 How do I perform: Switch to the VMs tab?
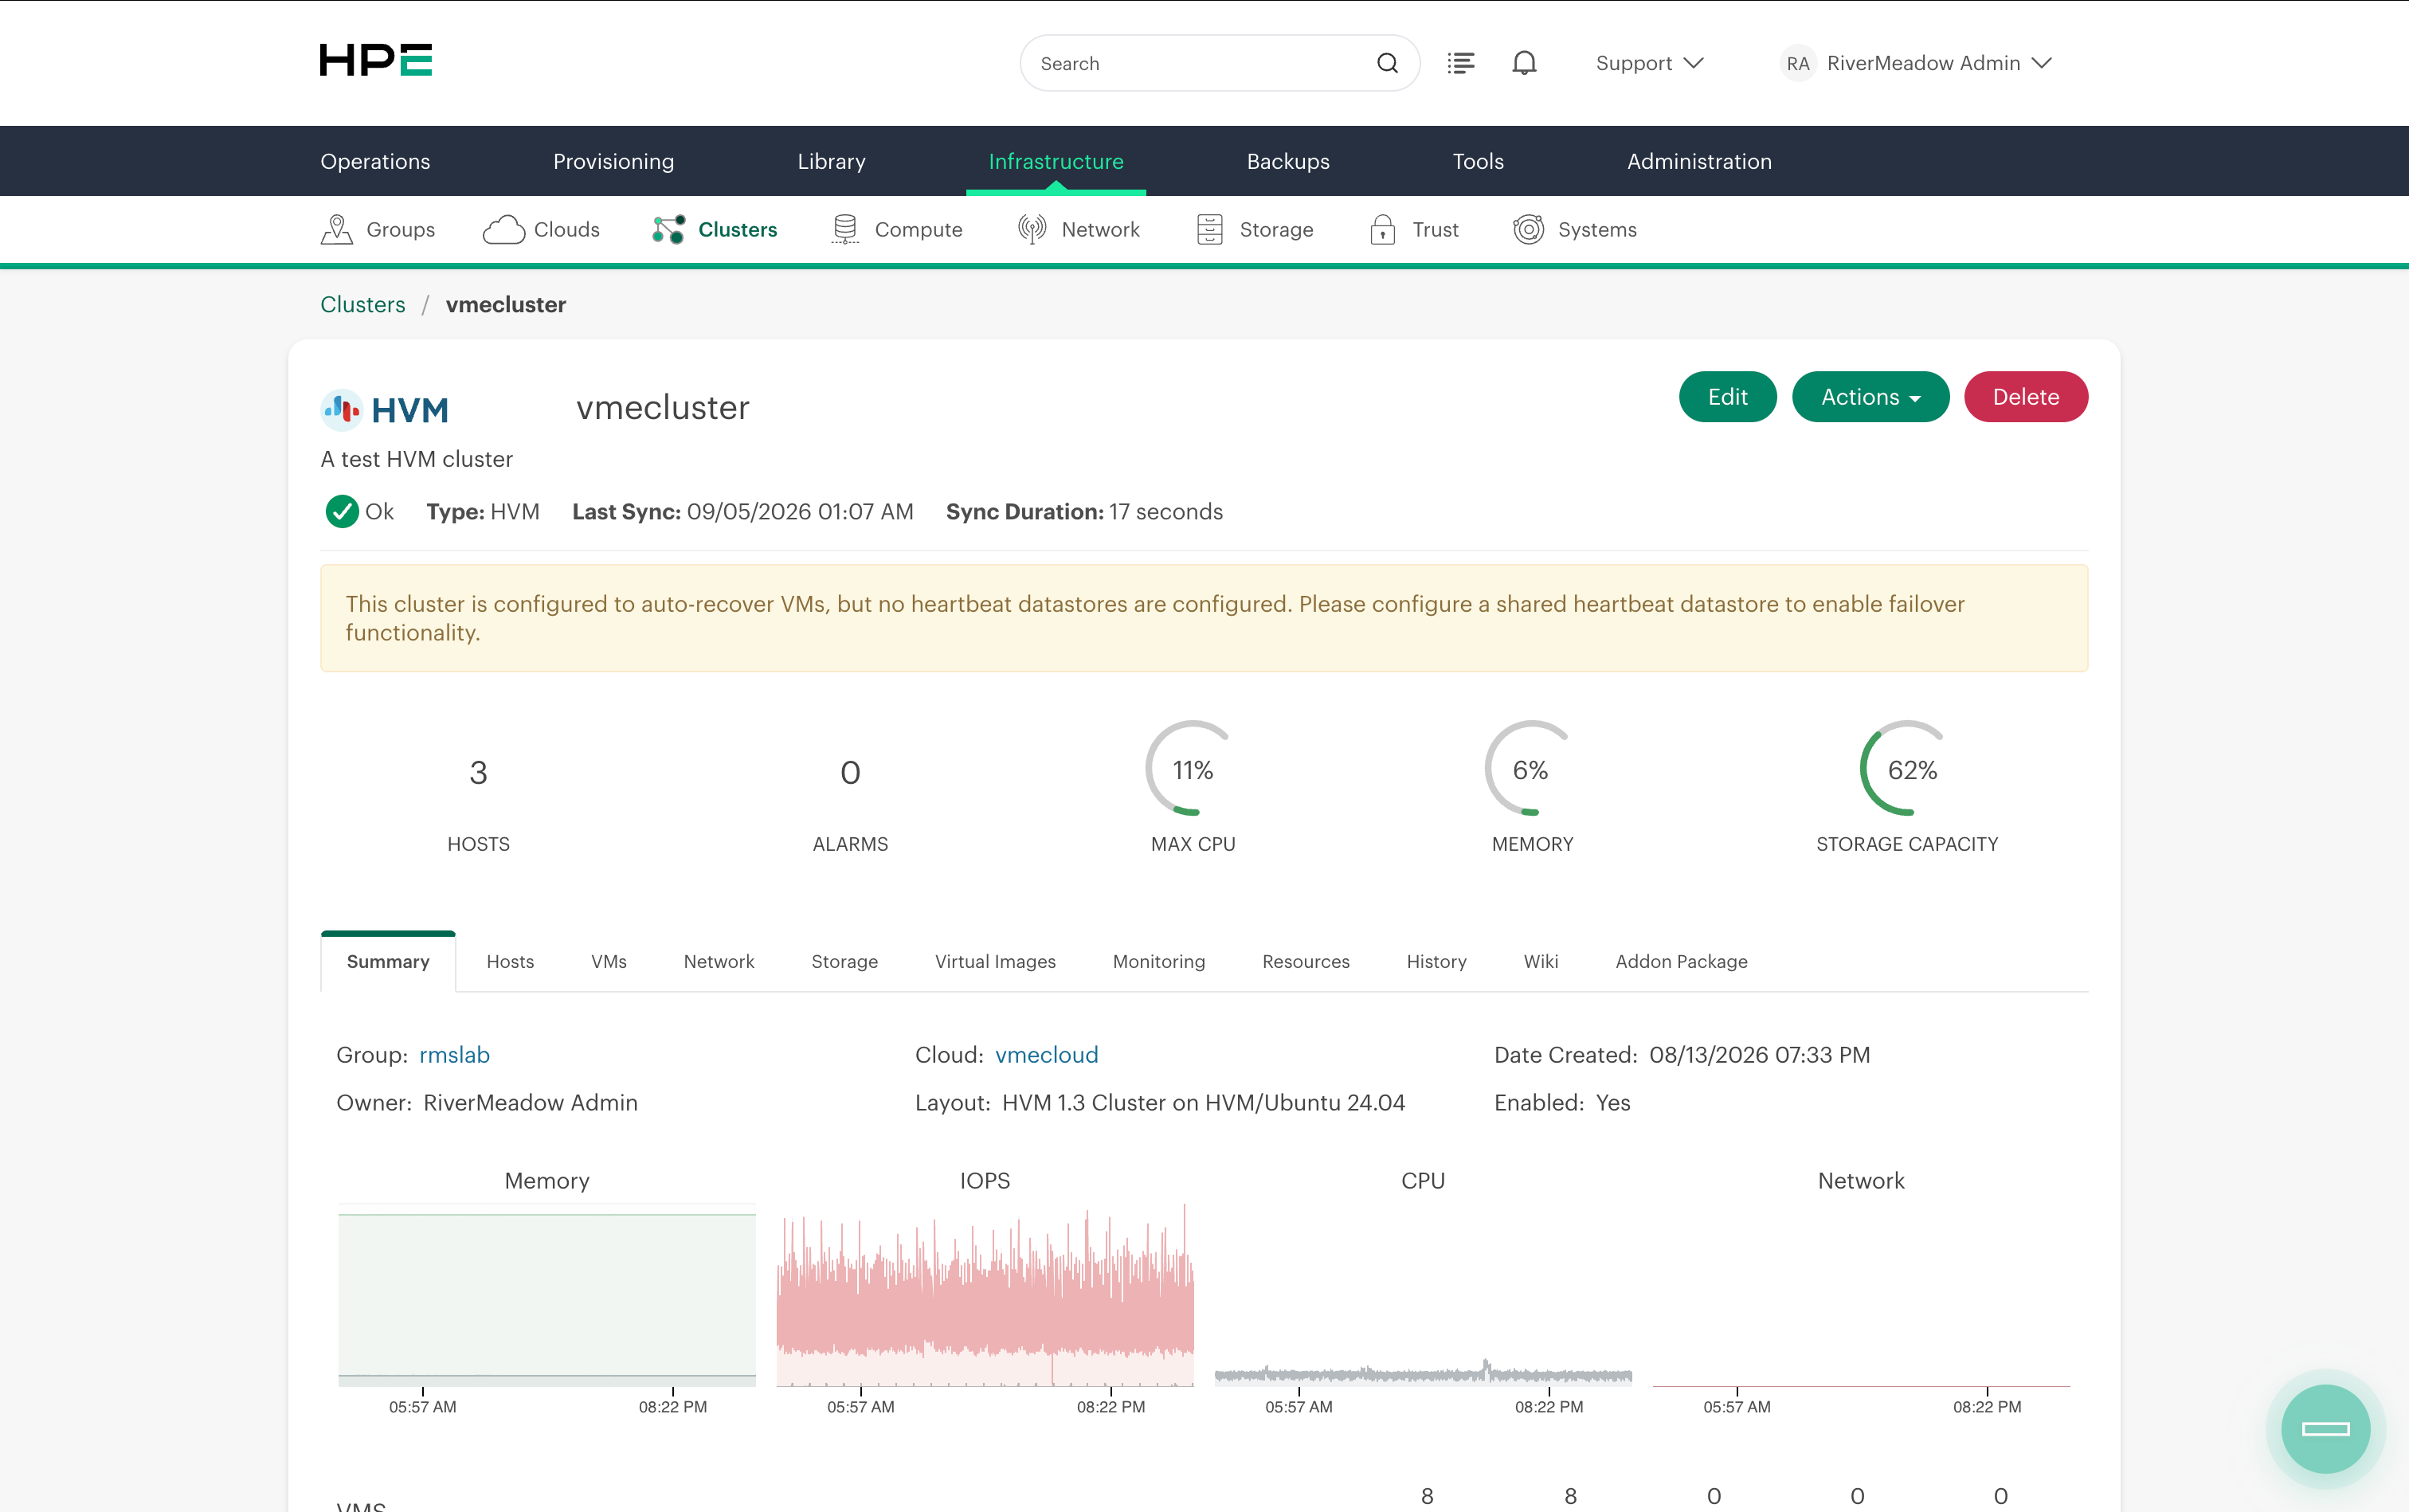tap(609, 961)
